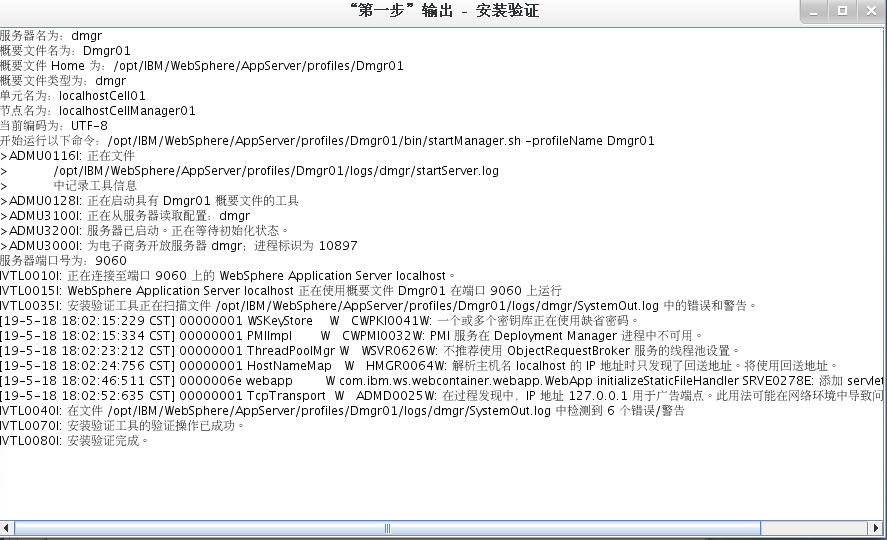This screenshot has height=540, width=887.
Task: Click the webapp SRVE0278E log line
Action: click(x=441, y=381)
